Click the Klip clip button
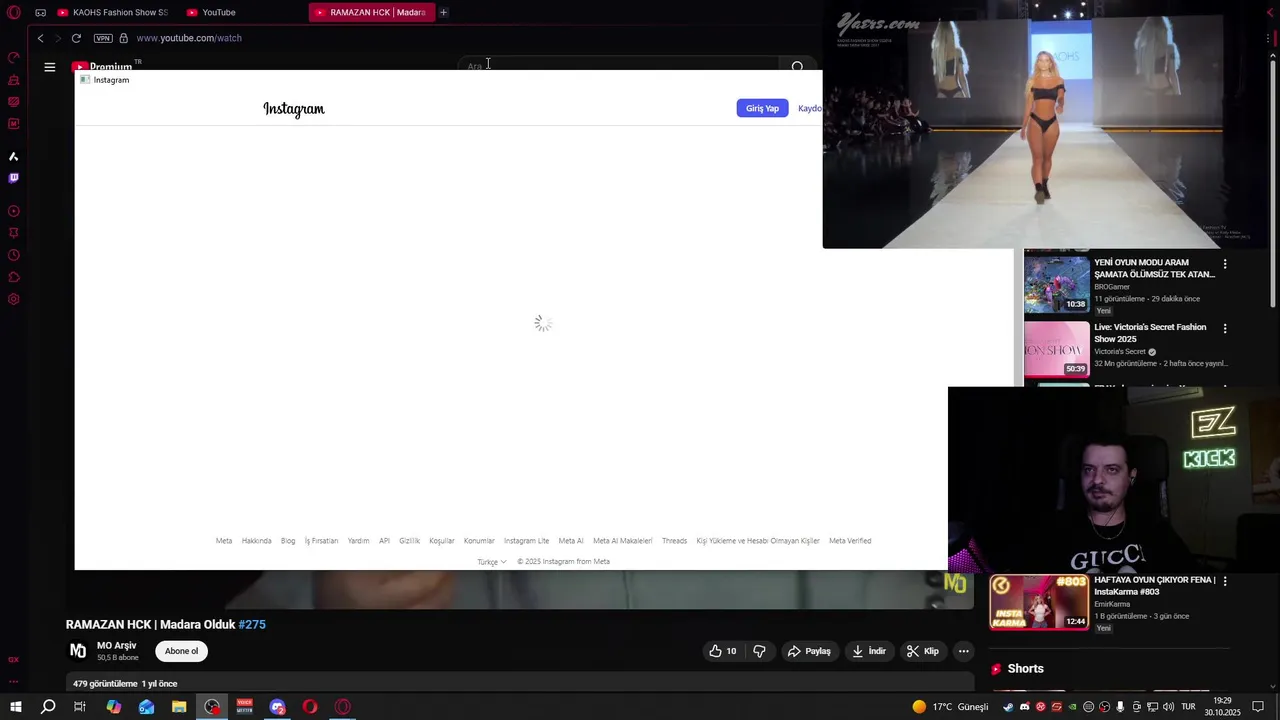This screenshot has width=1280, height=720. click(922, 651)
